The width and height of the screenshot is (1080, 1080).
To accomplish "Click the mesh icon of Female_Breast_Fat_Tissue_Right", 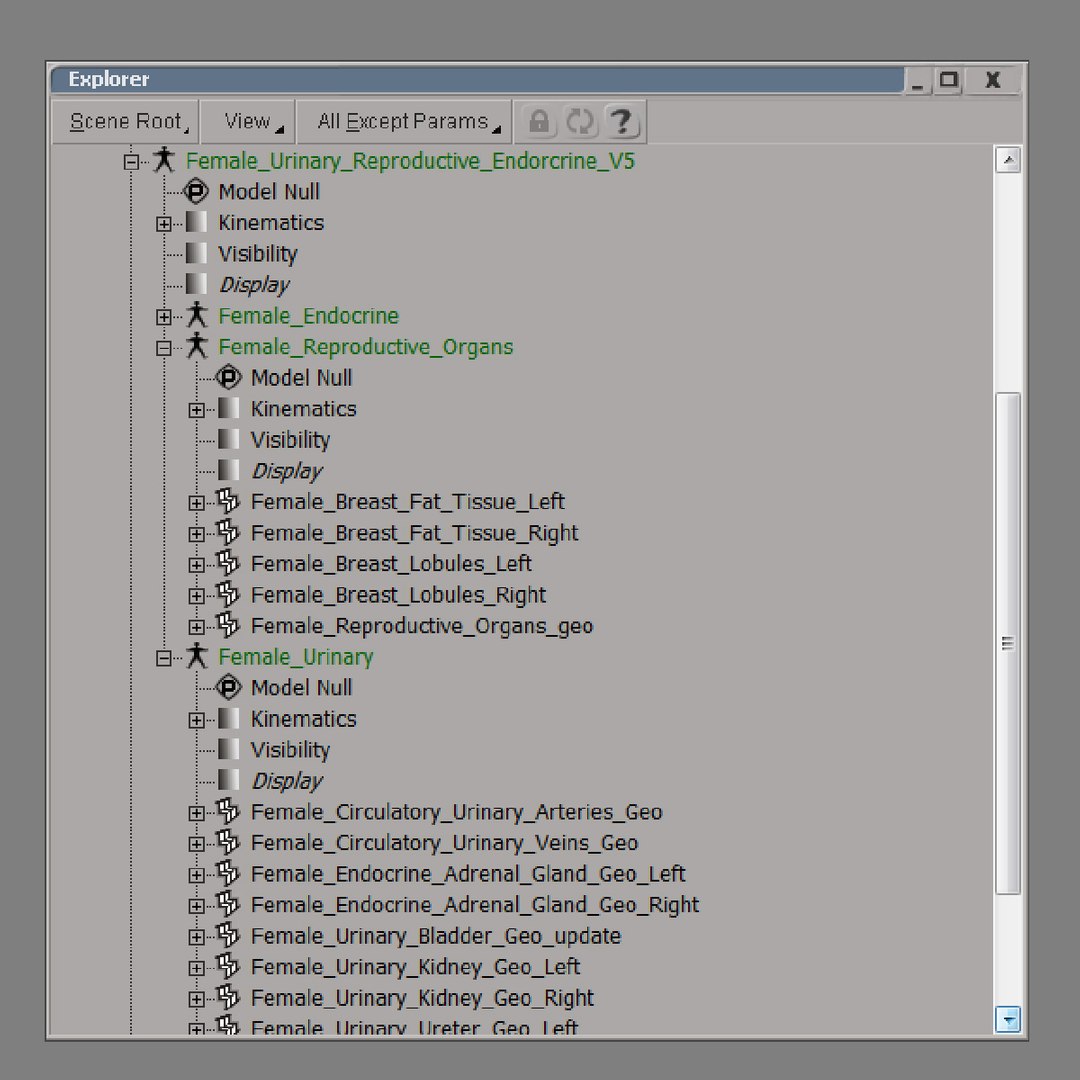I will point(228,532).
